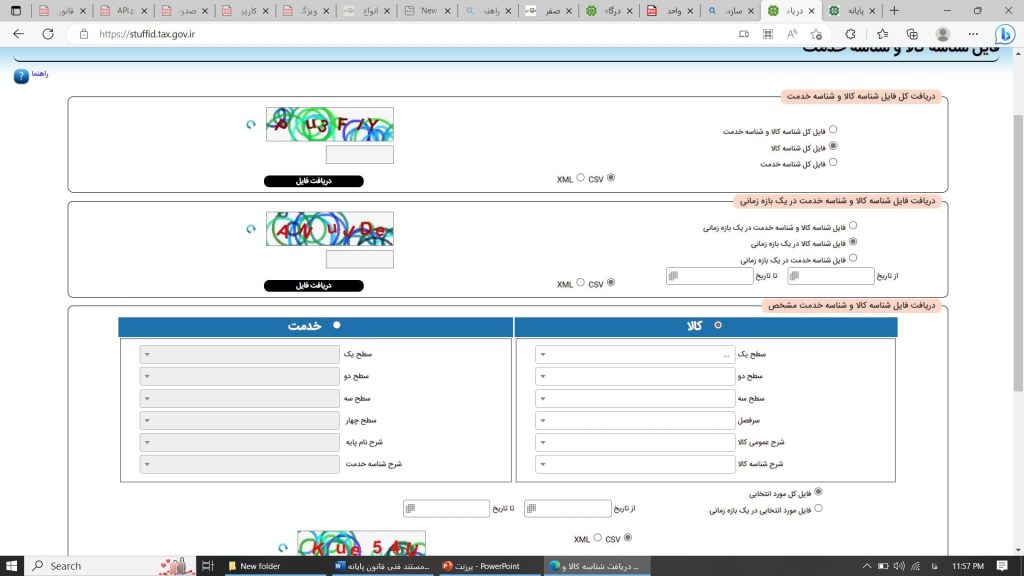Image resolution: width=1024 pixels, height=576 pixels.
Task: Go back with browser back arrow
Action: 18,34
